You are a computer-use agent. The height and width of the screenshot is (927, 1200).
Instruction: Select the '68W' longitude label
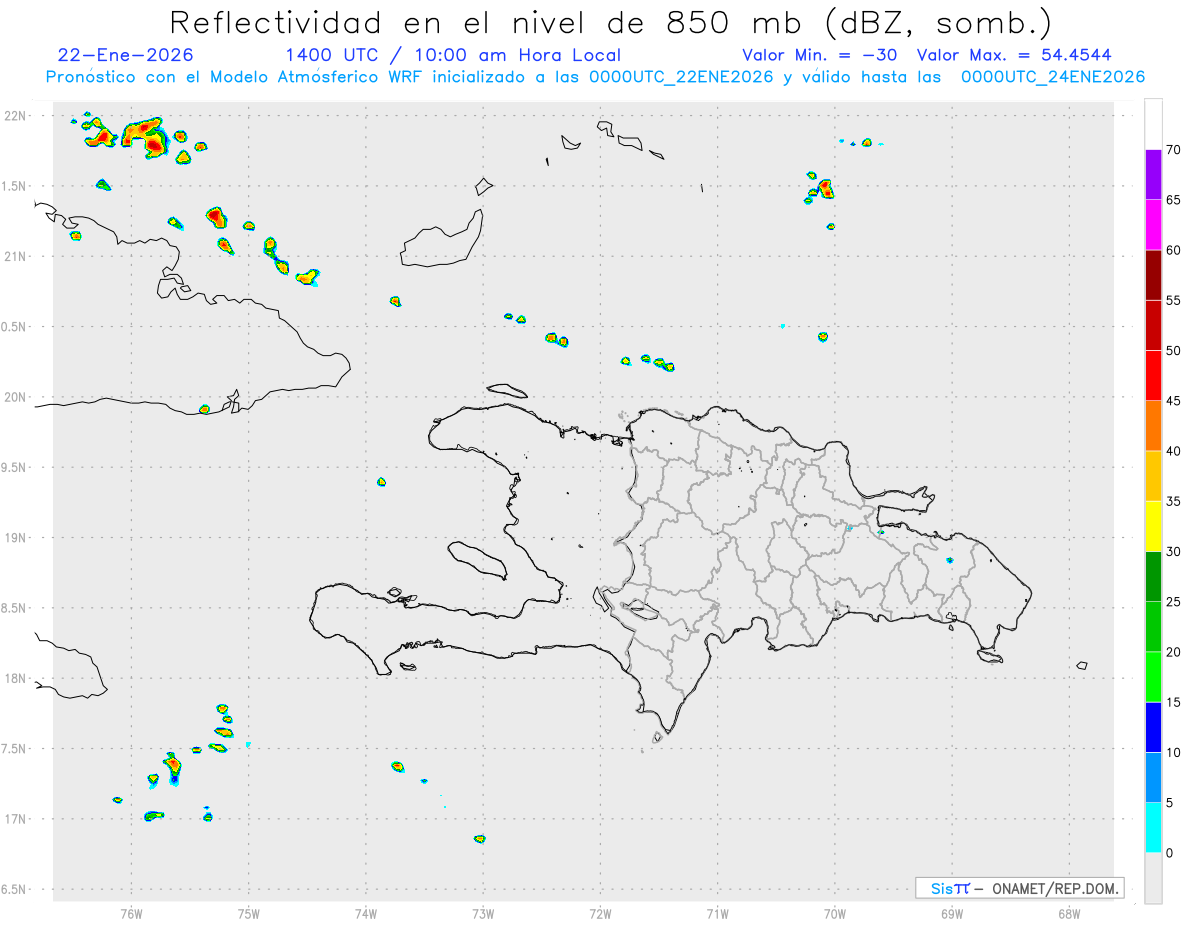pyautogui.click(x=1069, y=914)
